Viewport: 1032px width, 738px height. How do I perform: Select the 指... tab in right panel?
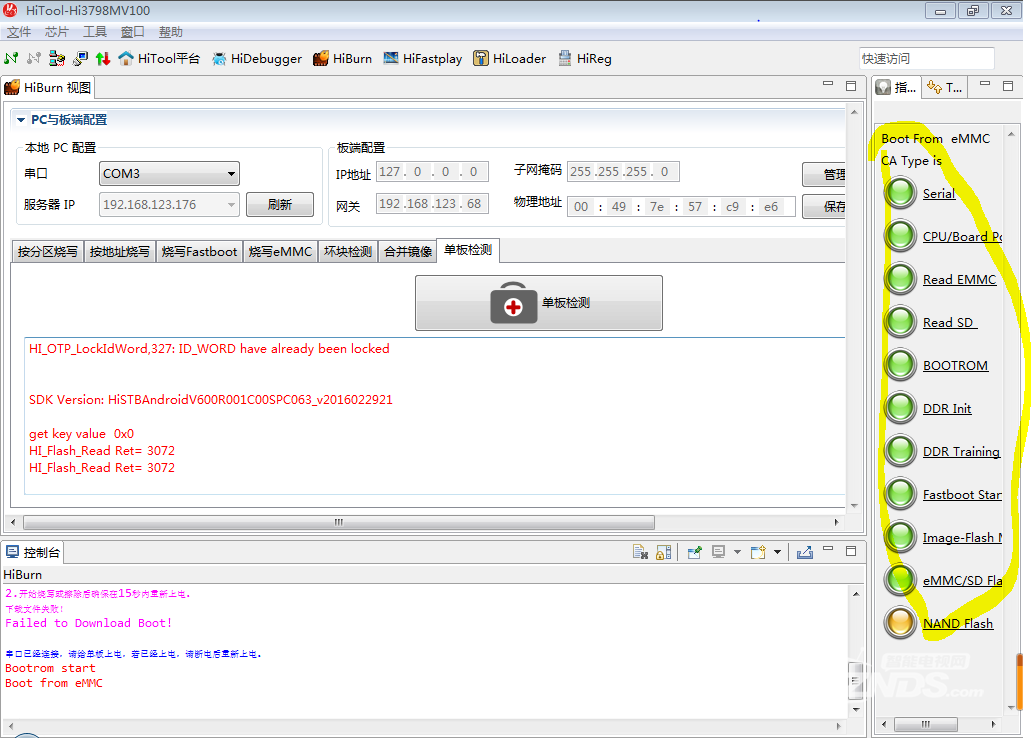pos(897,88)
